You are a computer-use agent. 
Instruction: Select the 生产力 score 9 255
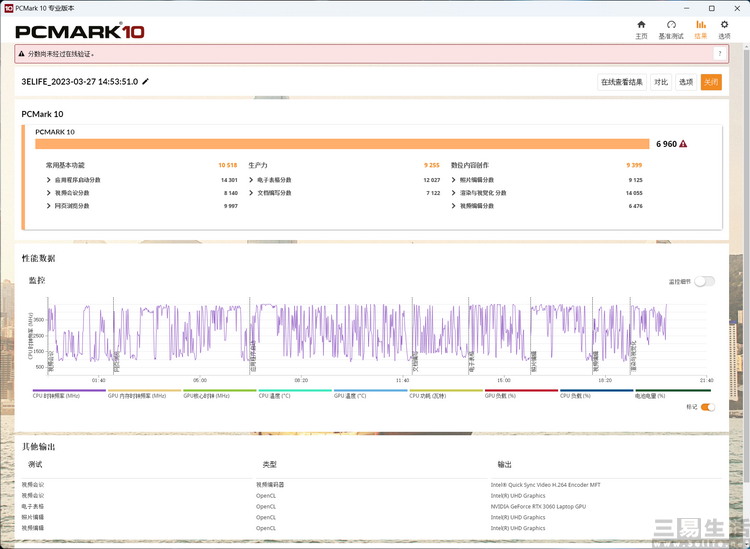[x=431, y=165]
